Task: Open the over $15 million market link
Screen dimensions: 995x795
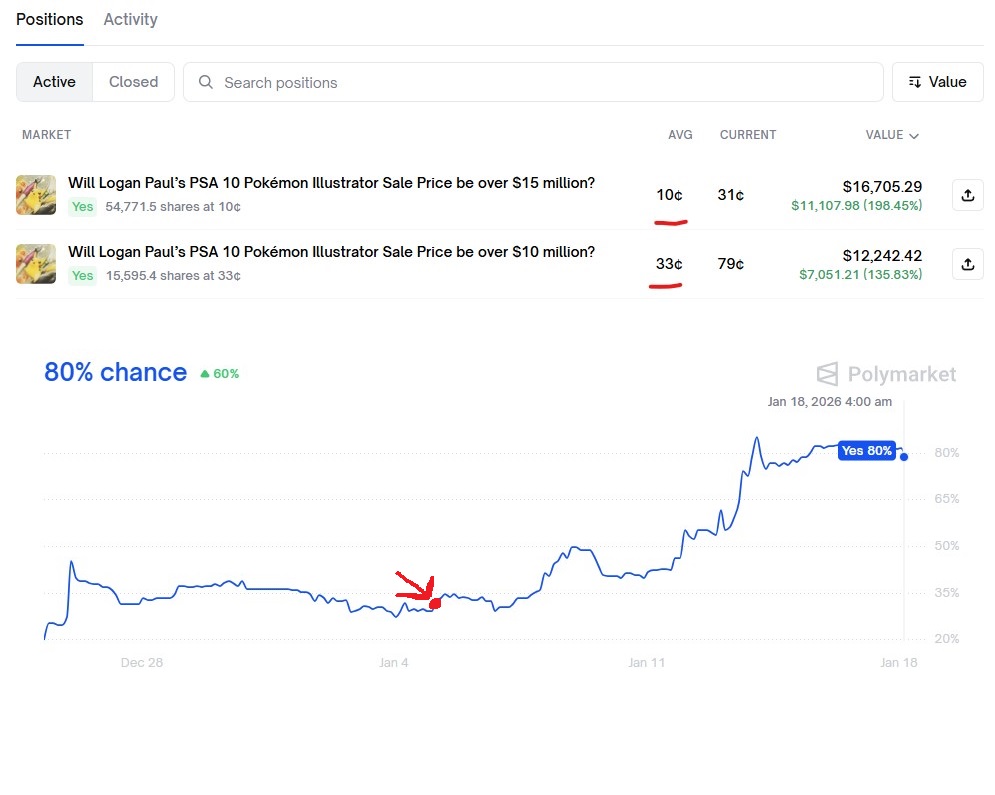Action: tap(331, 183)
